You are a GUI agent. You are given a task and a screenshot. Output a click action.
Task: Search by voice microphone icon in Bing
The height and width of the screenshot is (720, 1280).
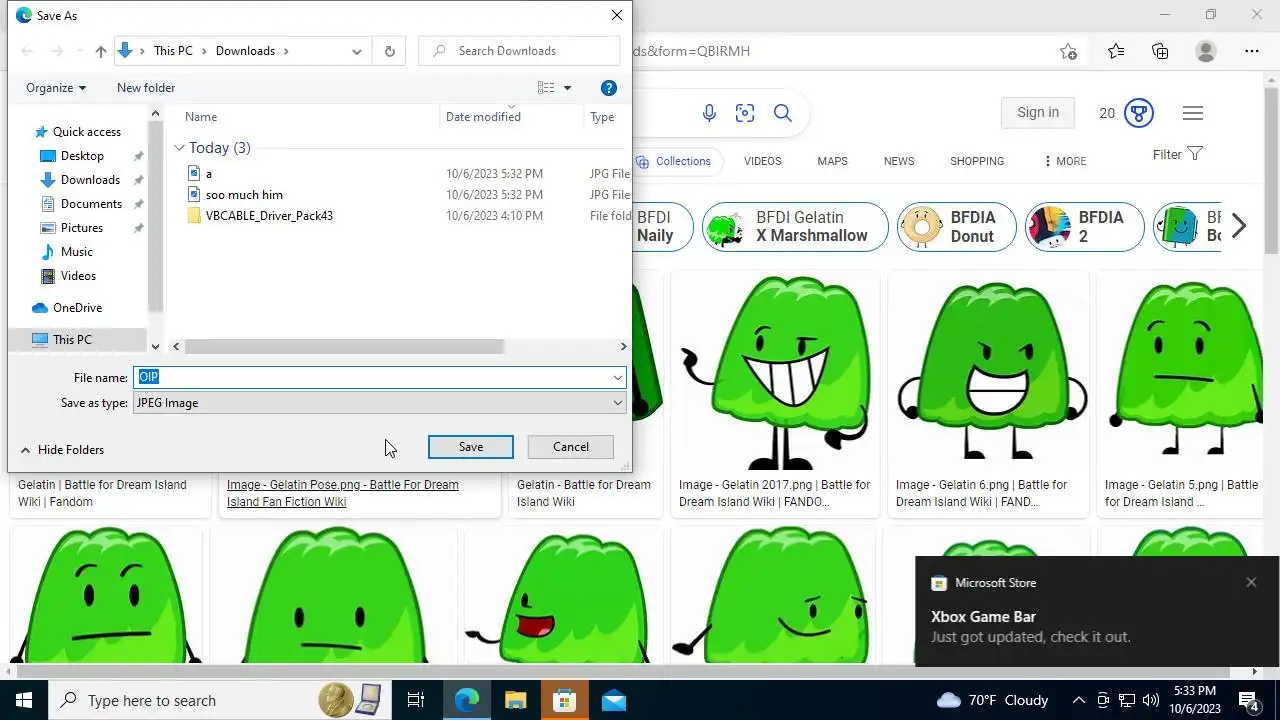(709, 113)
